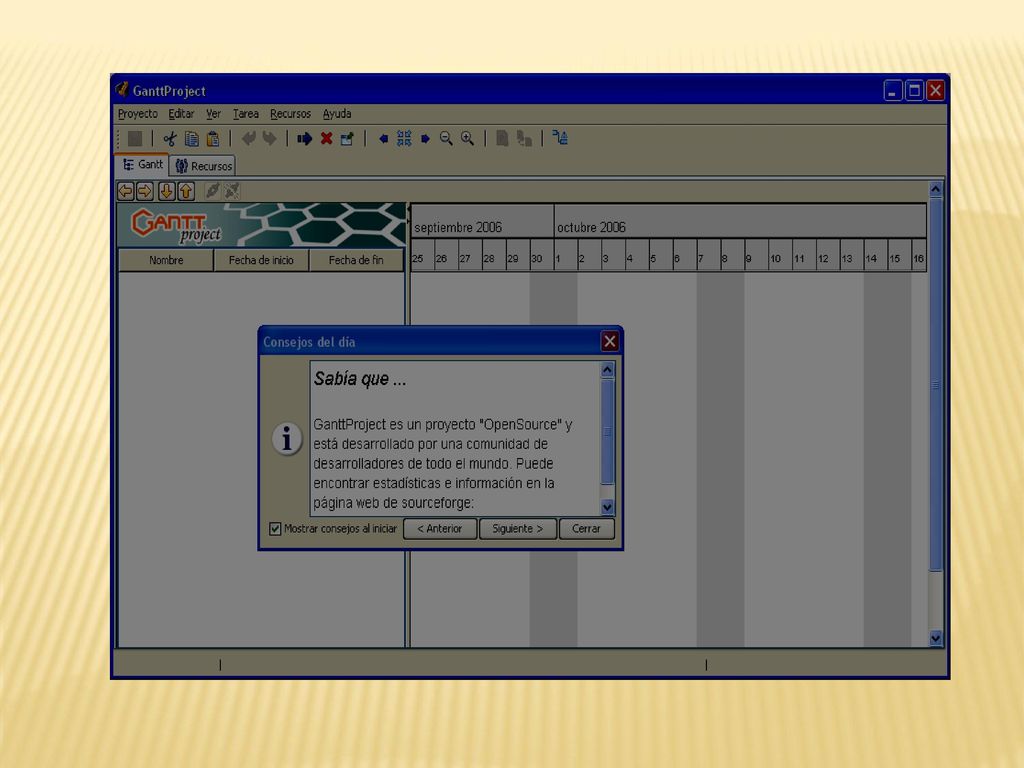Click the < Anterior button
Viewport: 1024px width, 768px height.
coord(440,528)
